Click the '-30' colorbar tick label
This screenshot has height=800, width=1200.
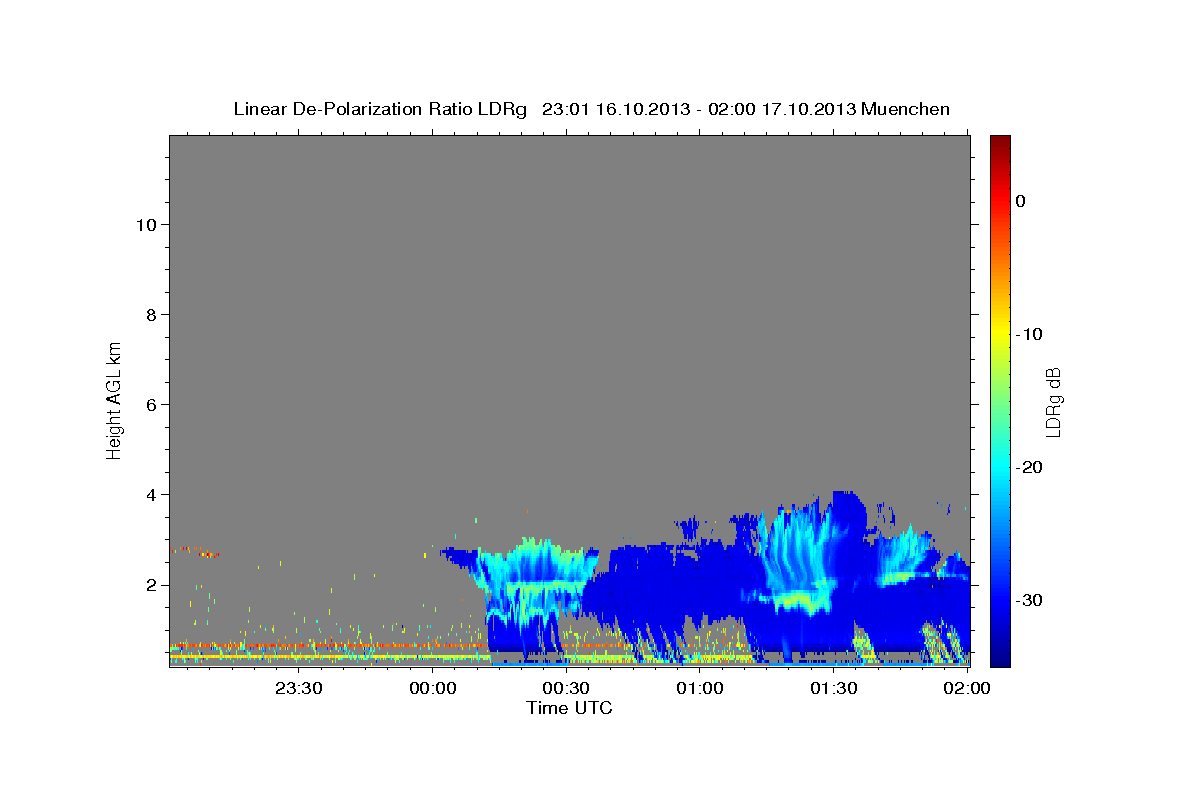[1030, 600]
